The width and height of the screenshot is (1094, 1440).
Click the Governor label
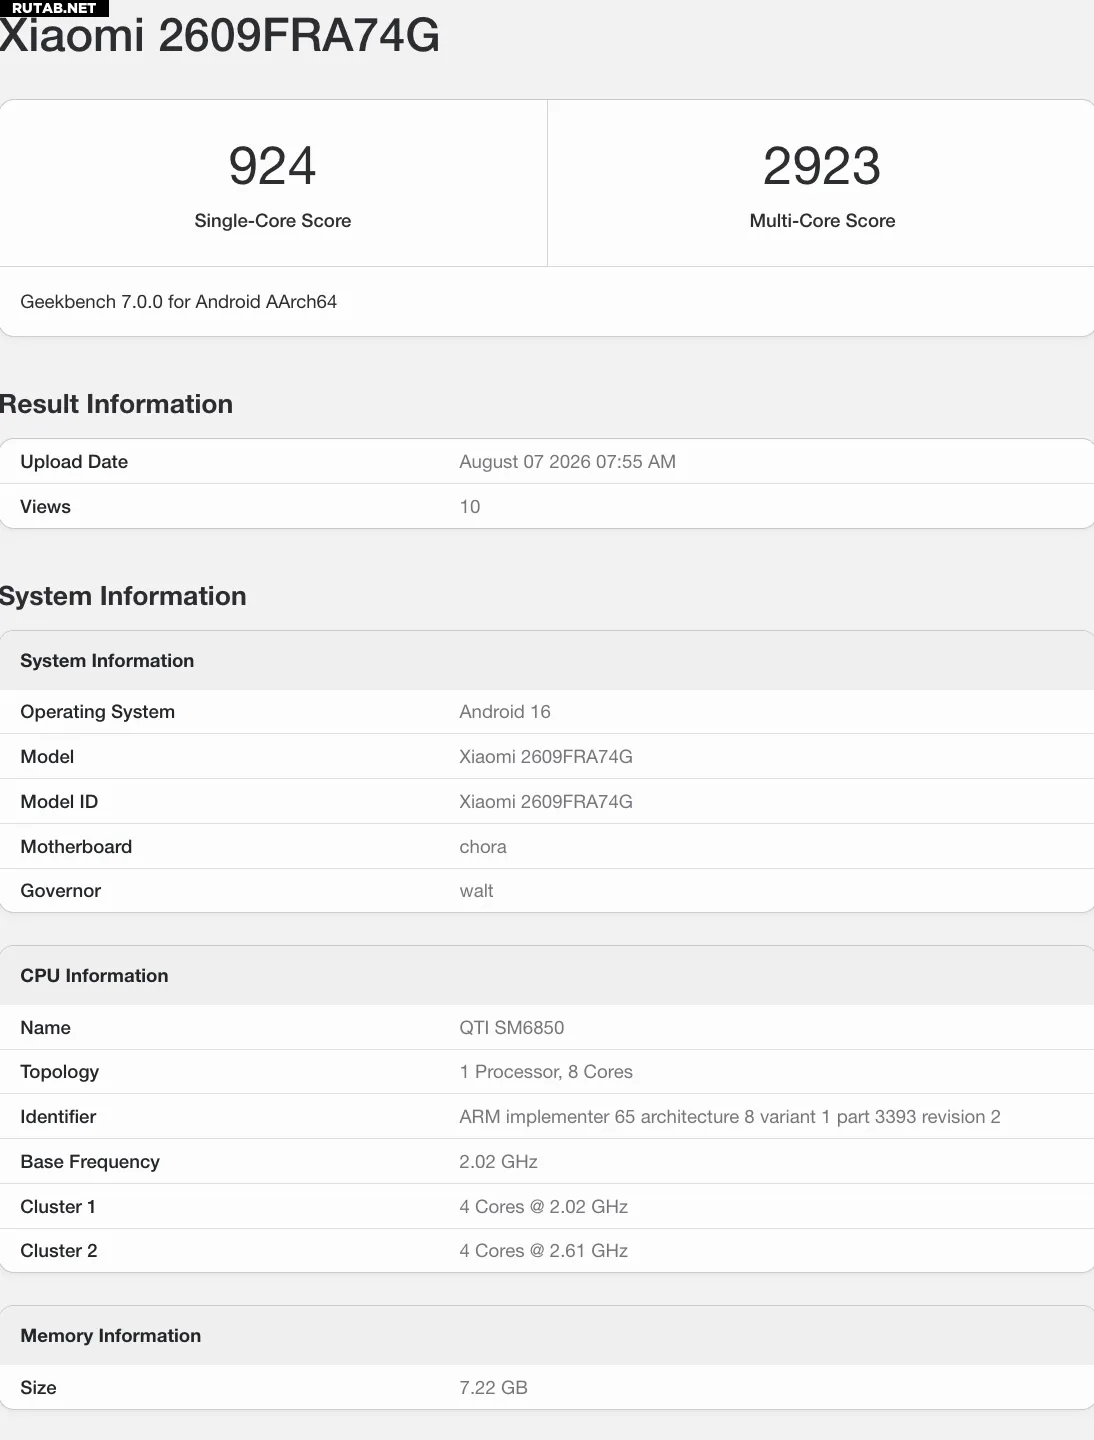[x=61, y=891]
